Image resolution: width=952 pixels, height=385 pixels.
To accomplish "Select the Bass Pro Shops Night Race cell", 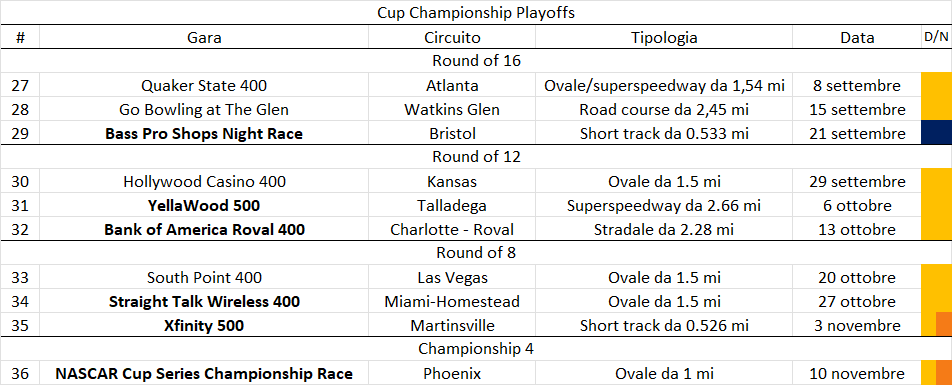I will pos(204,134).
